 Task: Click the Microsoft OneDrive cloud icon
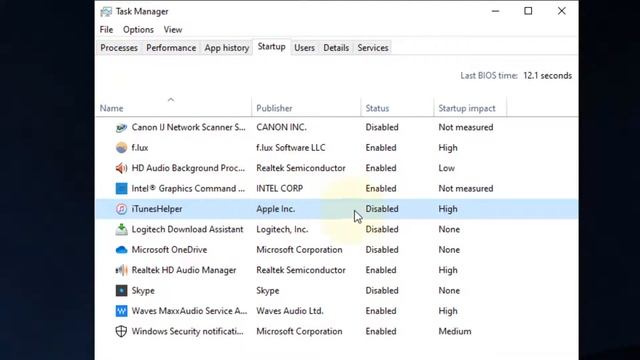tap(121, 250)
